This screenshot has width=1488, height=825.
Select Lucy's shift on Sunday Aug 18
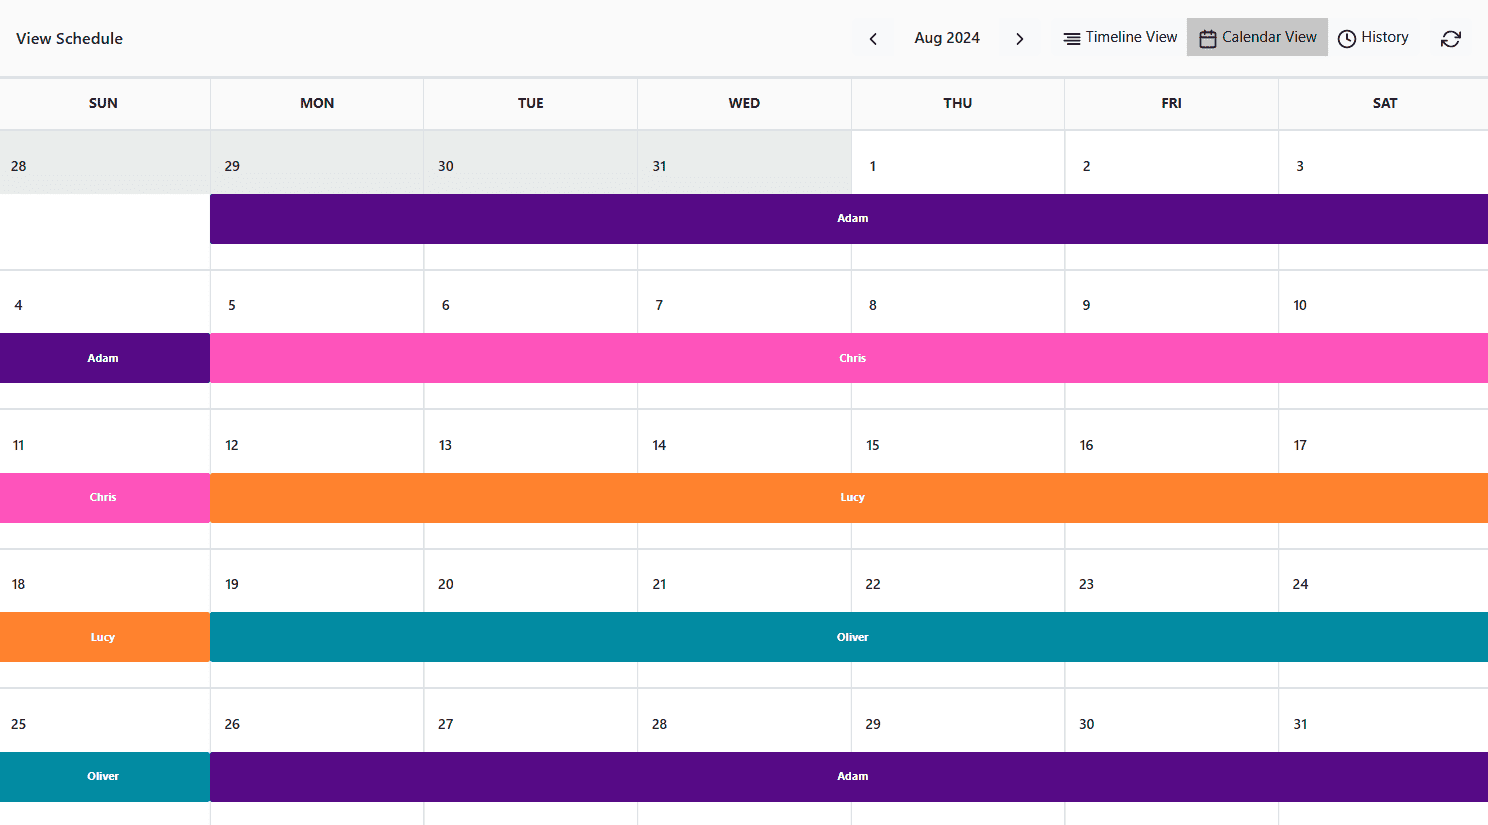104,637
